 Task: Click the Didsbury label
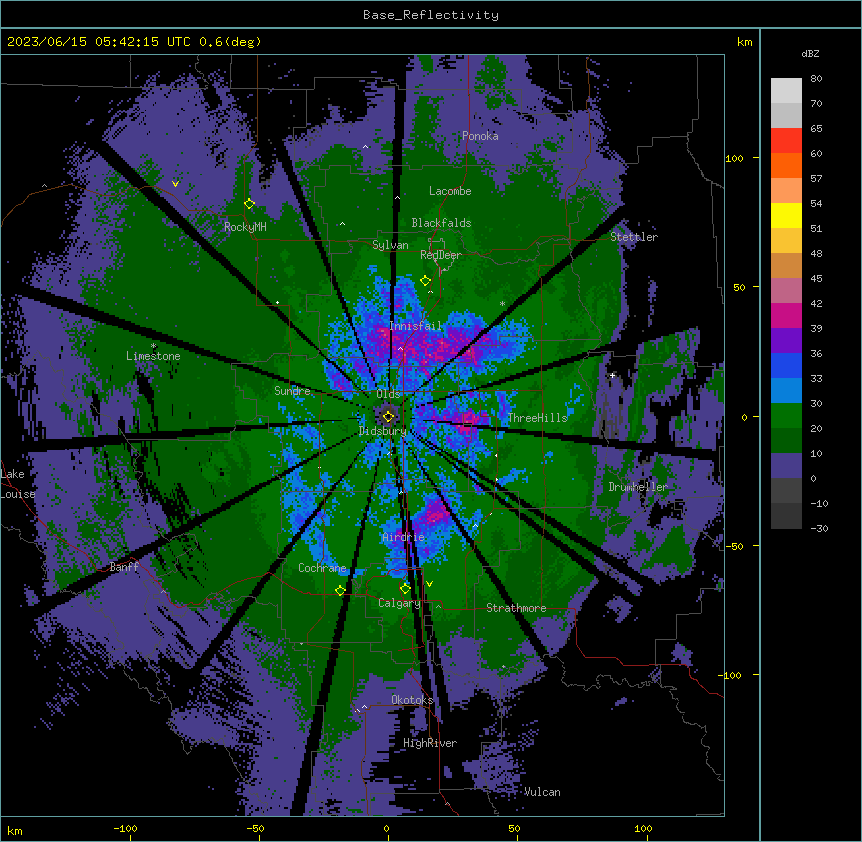382,431
